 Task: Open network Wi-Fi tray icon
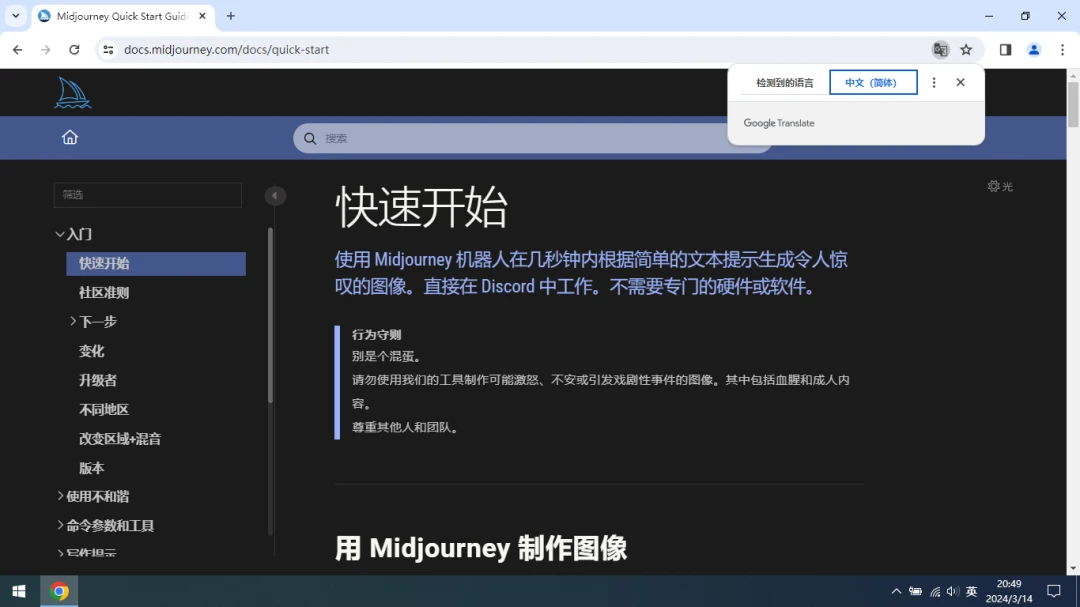(x=935, y=591)
